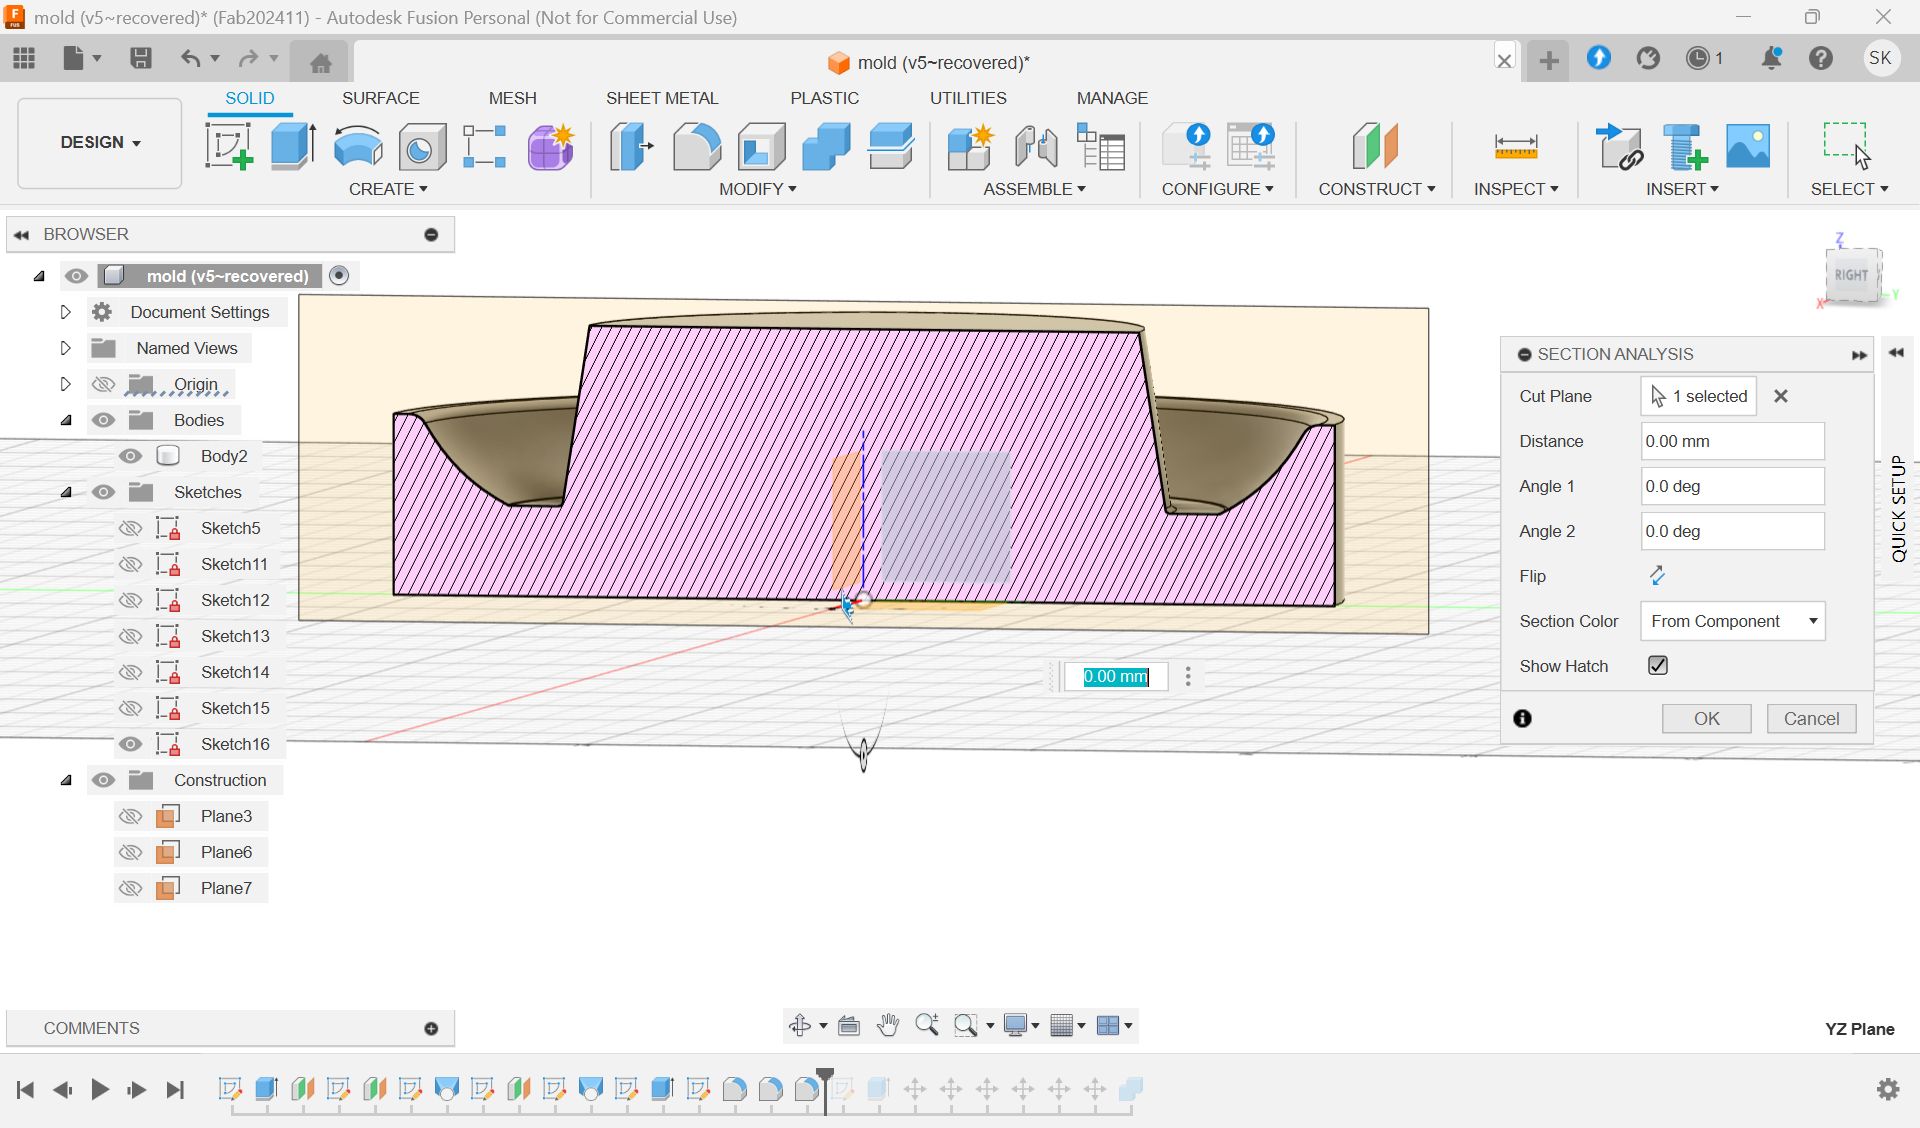Viewport: 1920px width, 1128px height.
Task: Select the Press Pull tool
Action: (x=631, y=146)
